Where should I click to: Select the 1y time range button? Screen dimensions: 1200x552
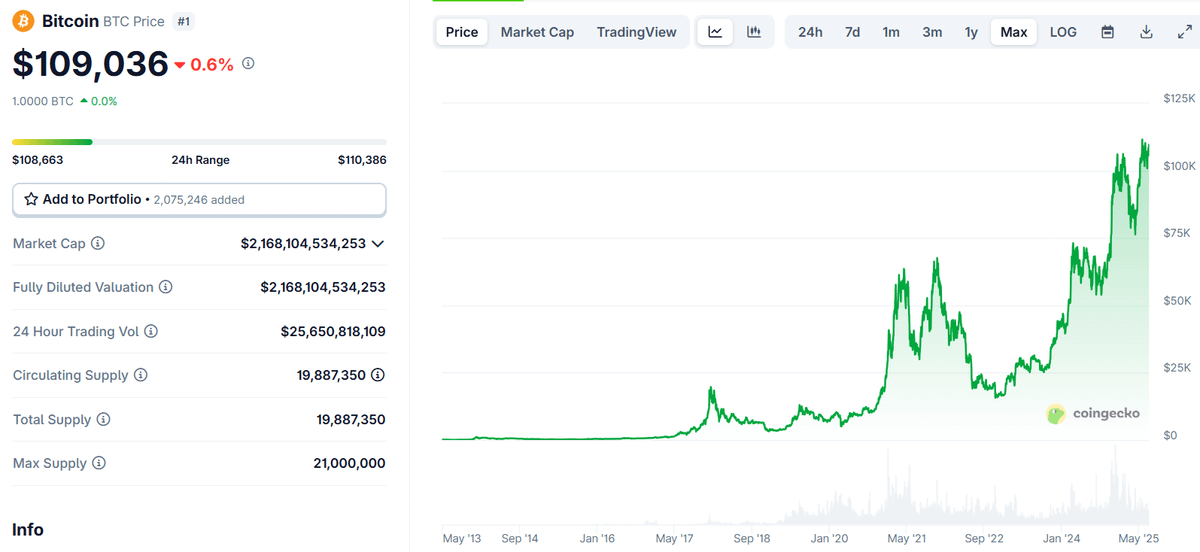pyautogui.click(x=971, y=32)
